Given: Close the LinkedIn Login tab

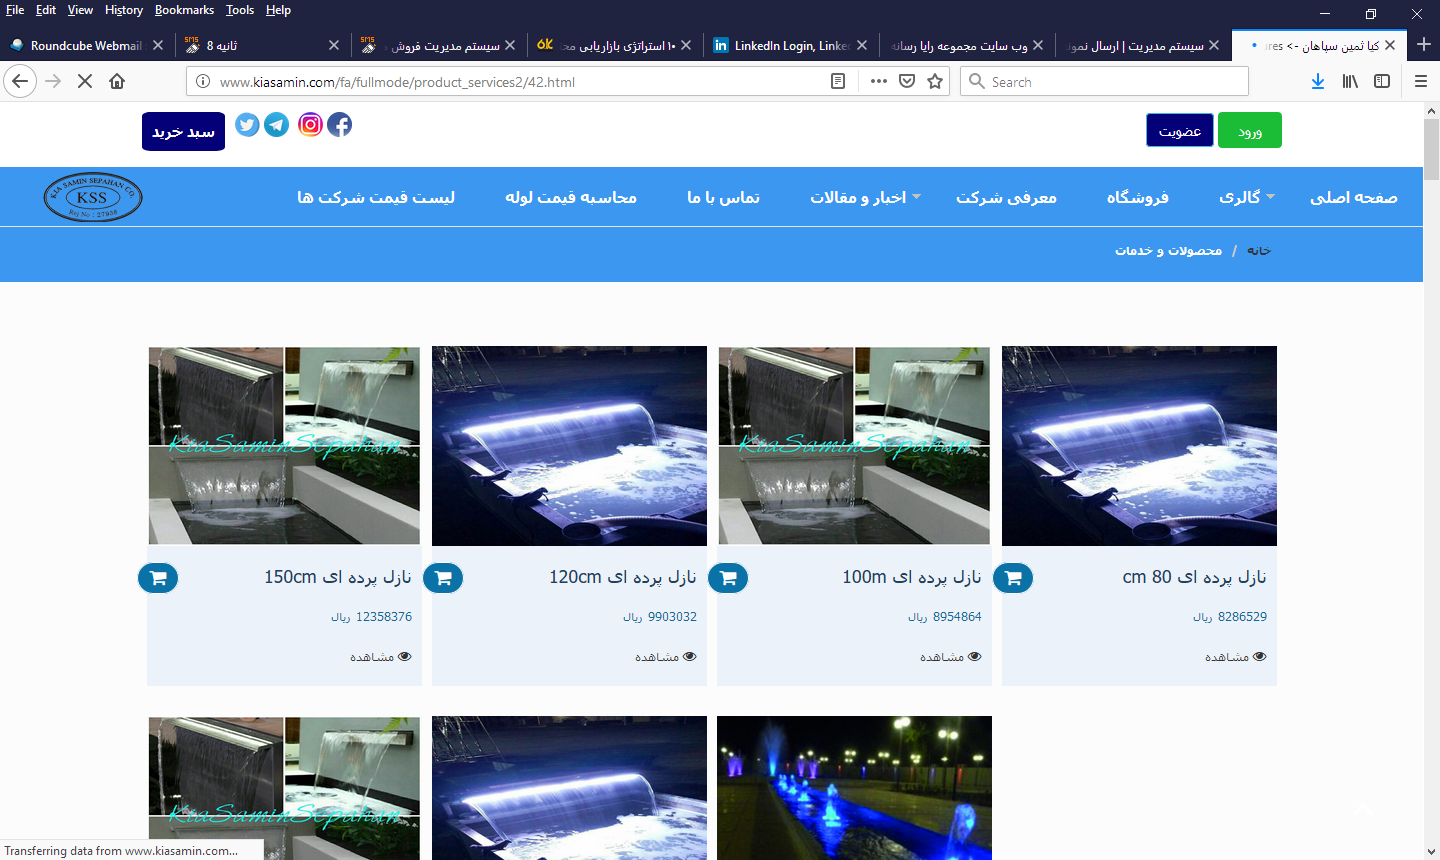Looking at the screenshot, I should coord(862,45).
